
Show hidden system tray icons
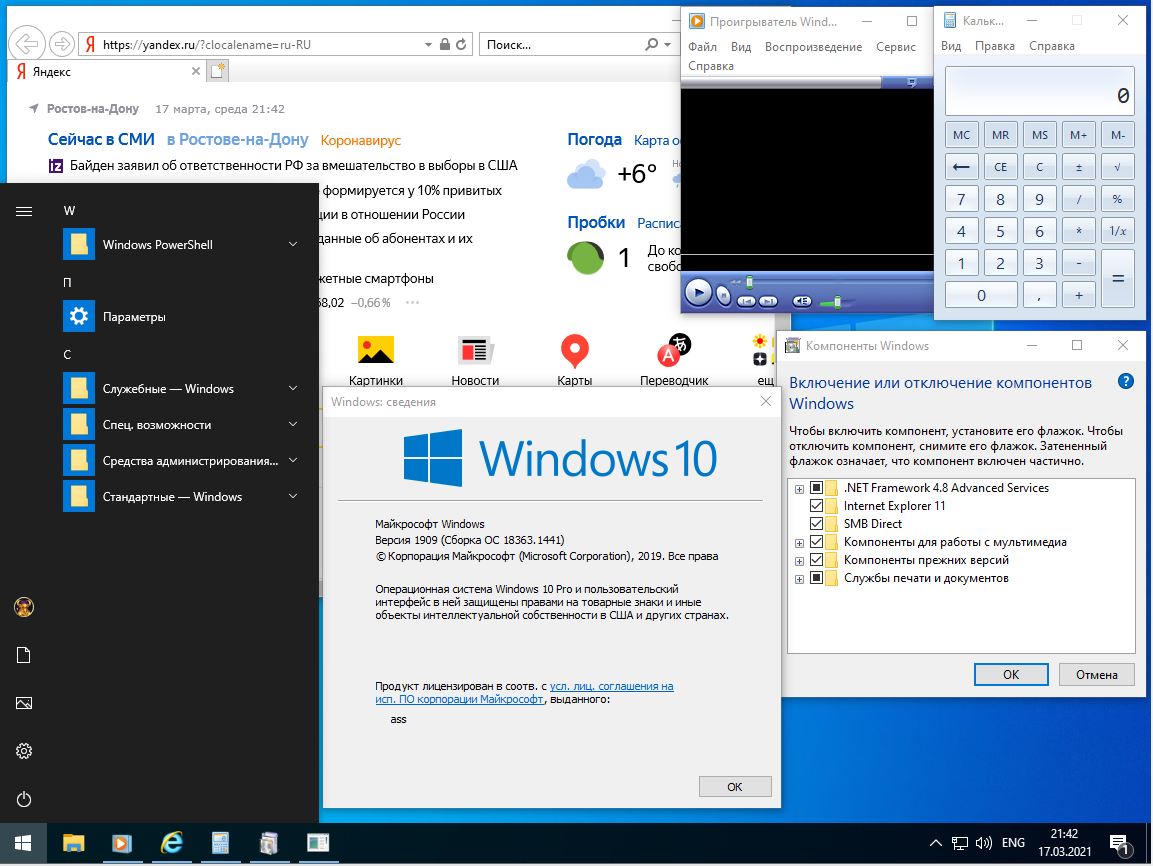click(935, 843)
